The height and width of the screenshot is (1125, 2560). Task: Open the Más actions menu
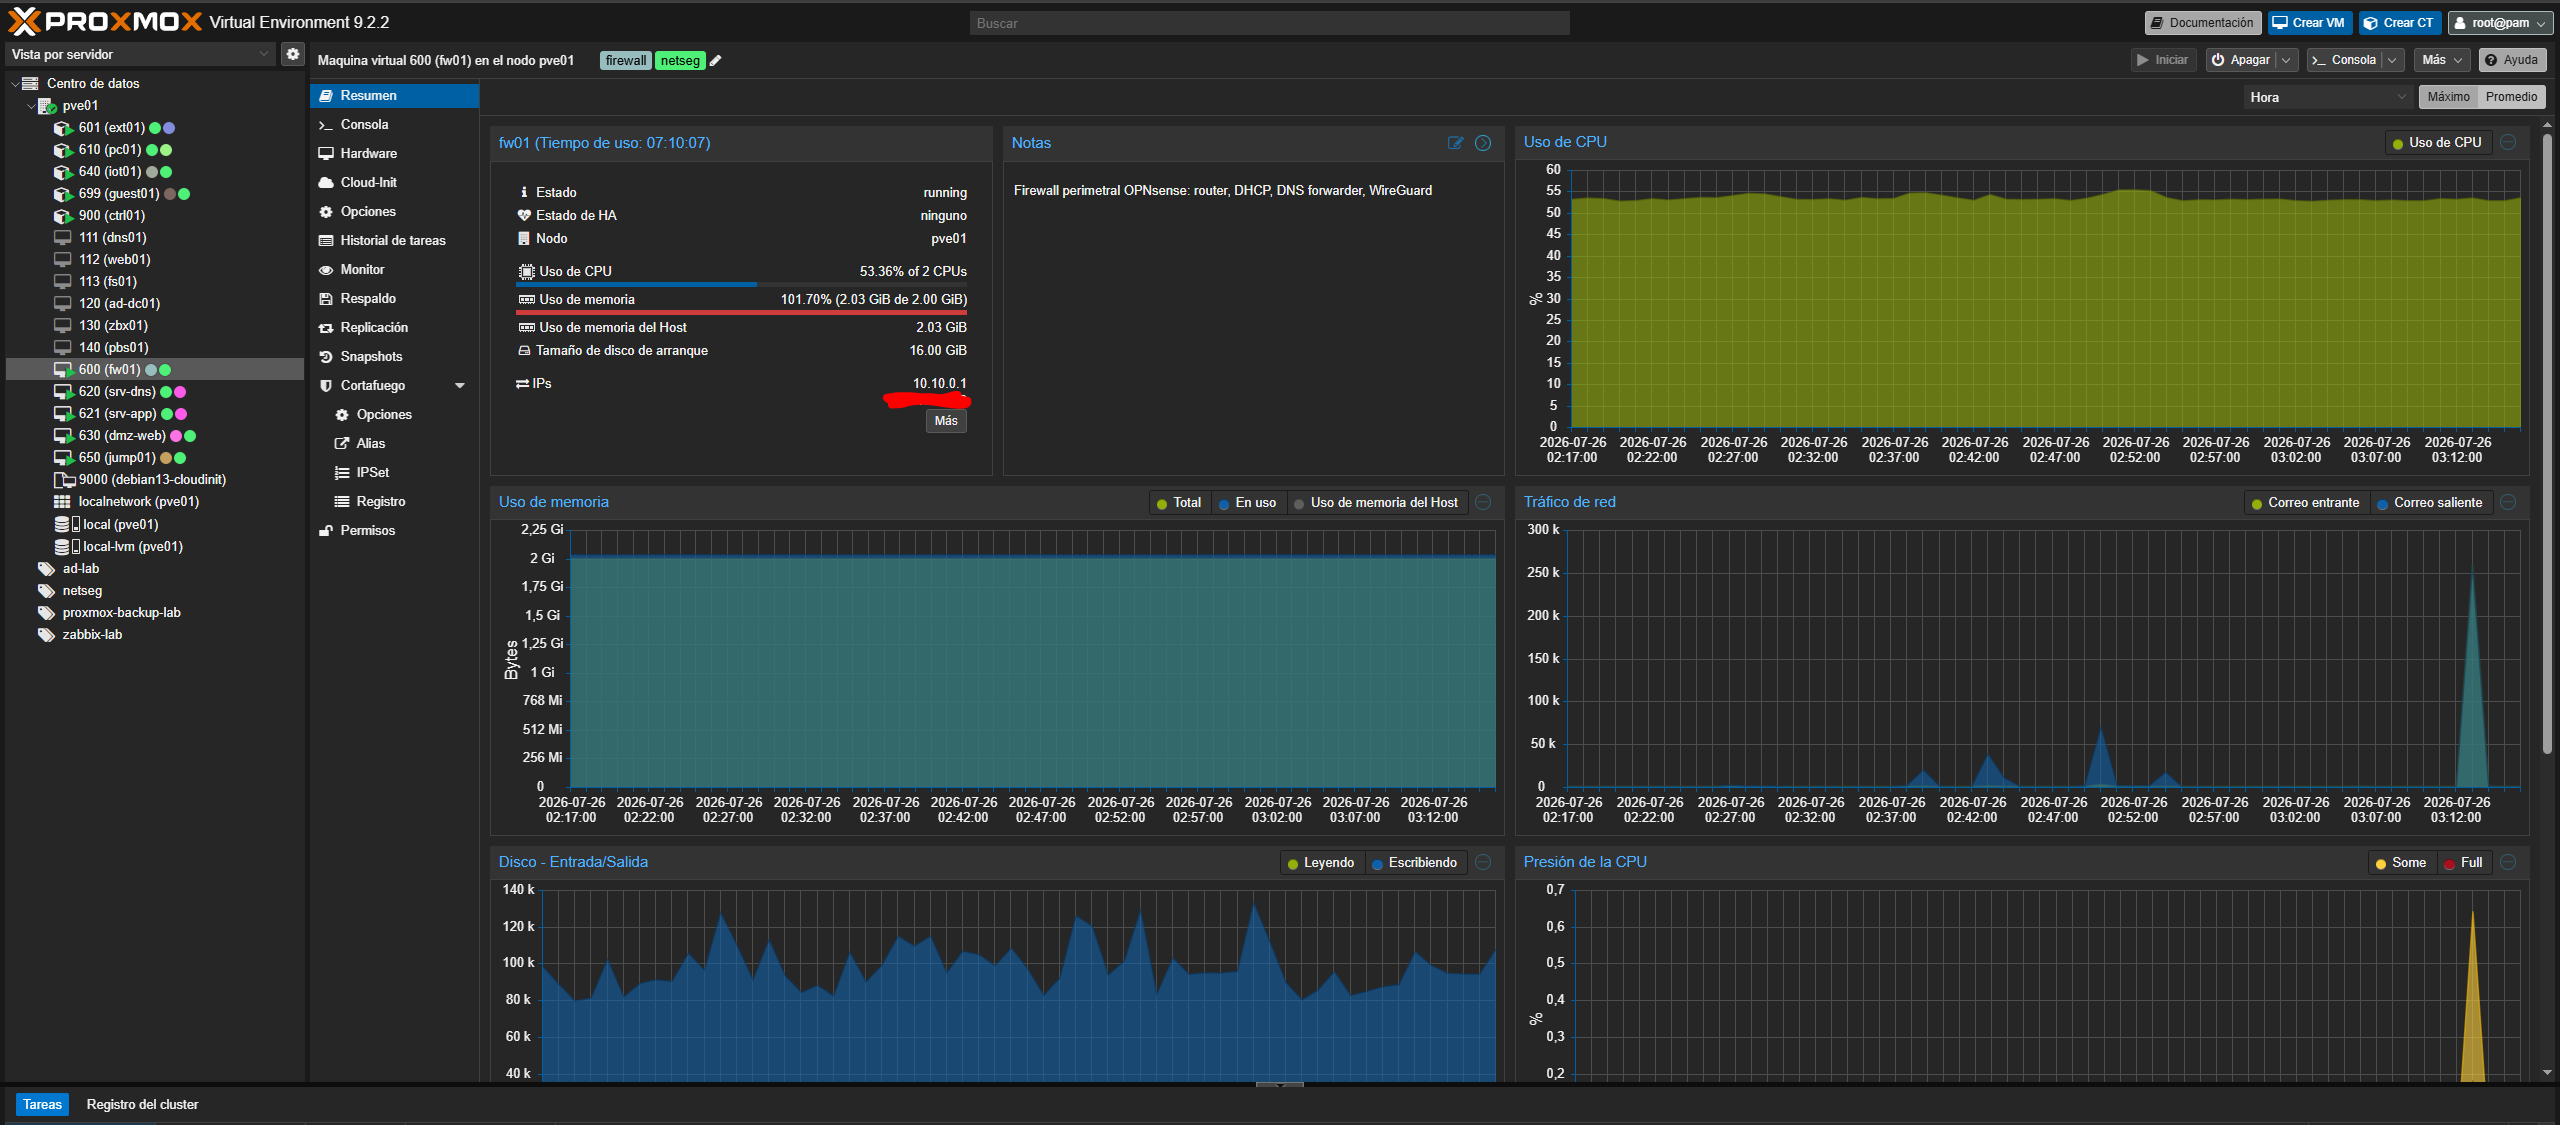[x=2441, y=60]
